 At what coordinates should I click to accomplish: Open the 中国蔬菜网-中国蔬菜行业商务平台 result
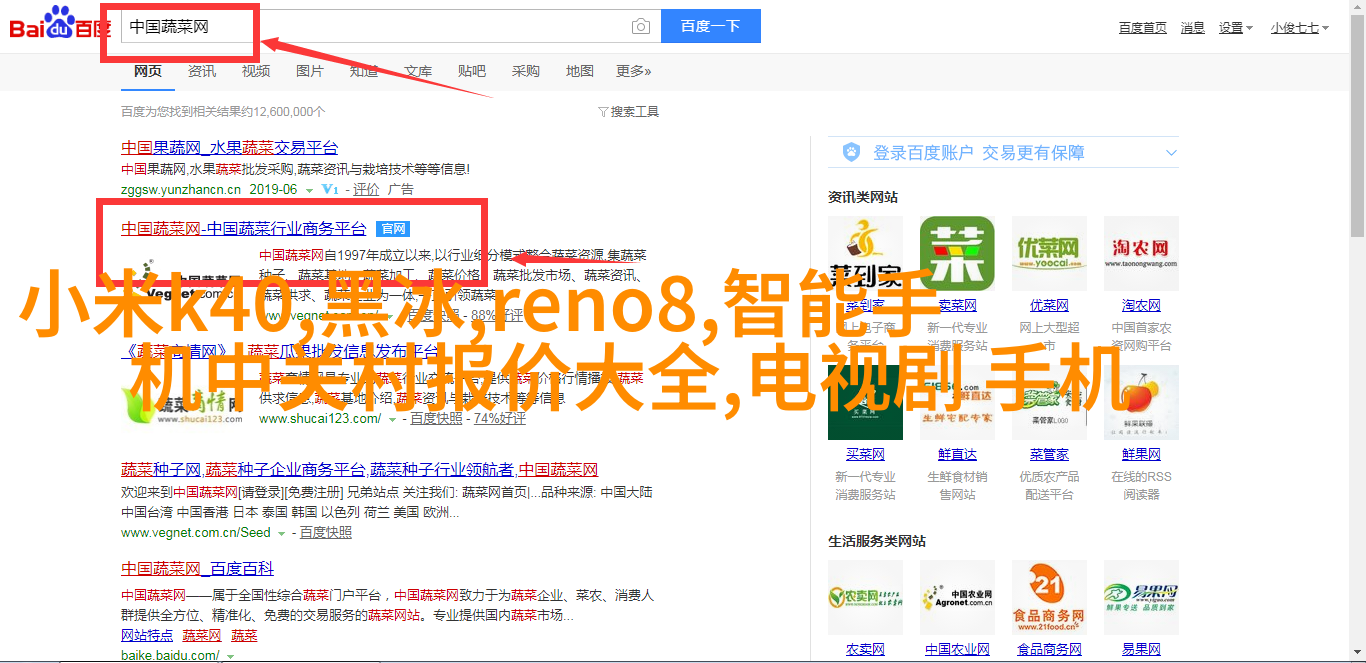point(244,229)
